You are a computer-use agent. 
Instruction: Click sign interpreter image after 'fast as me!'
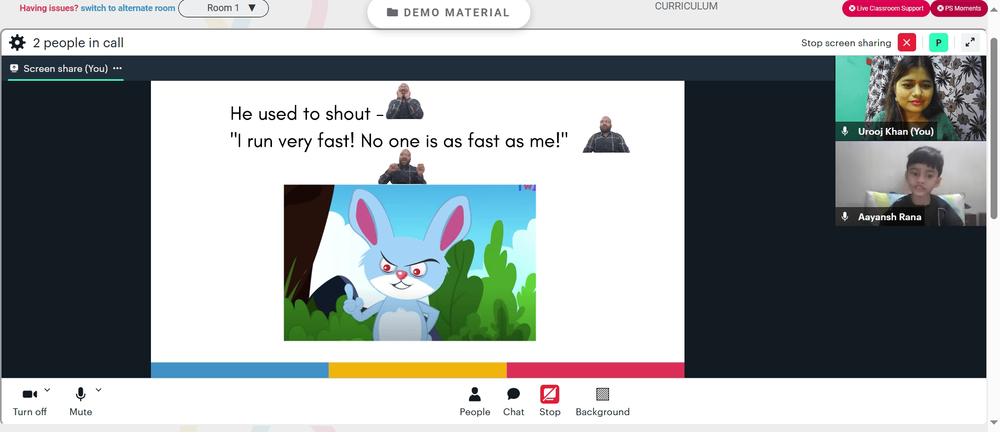pyautogui.click(x=606, y=135)
